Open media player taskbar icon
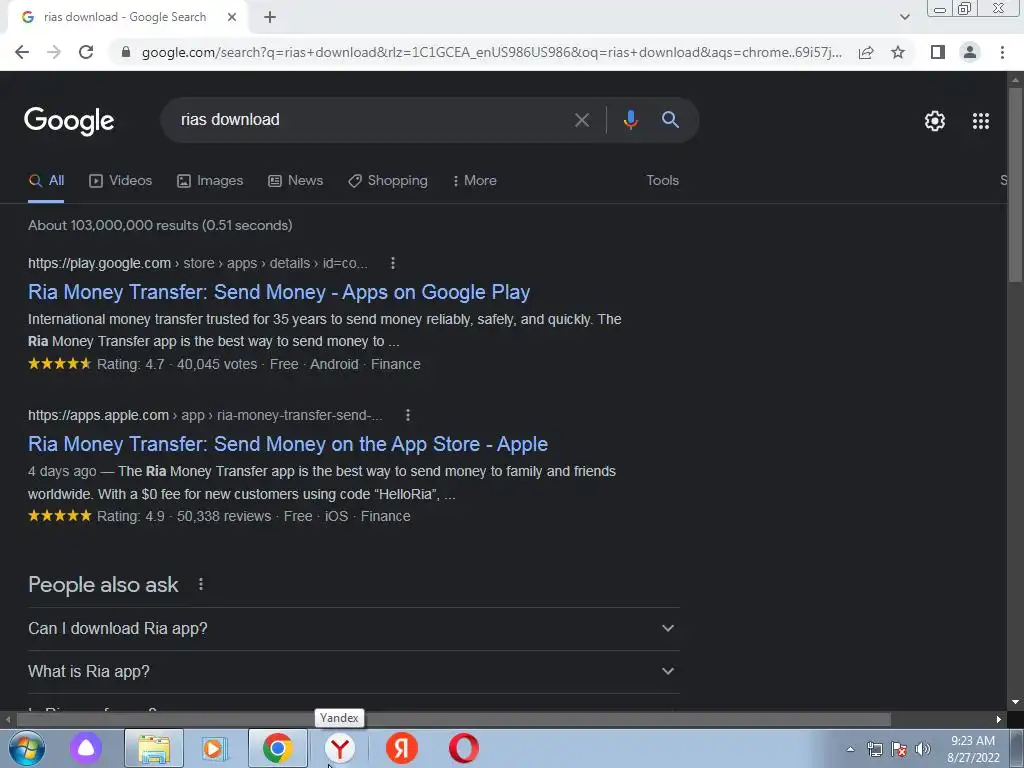Viewport: 1024px width, 768px height. pos(214,748)
